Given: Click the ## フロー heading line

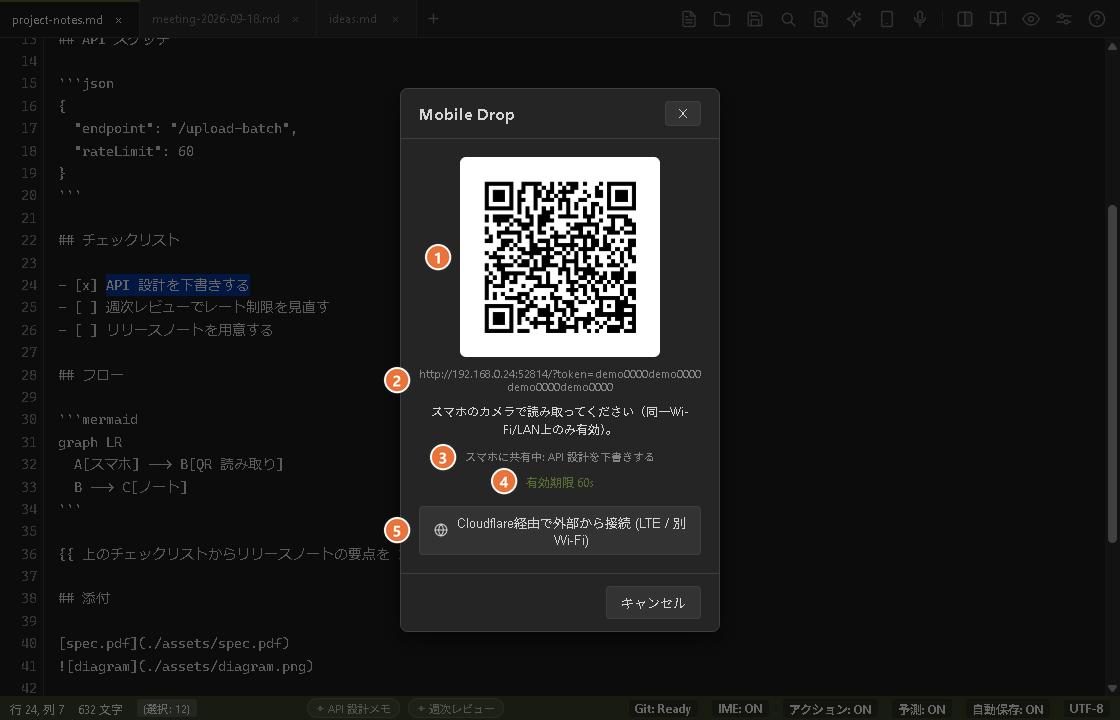Looking at the screenshot, I should [x=91, y=375].
